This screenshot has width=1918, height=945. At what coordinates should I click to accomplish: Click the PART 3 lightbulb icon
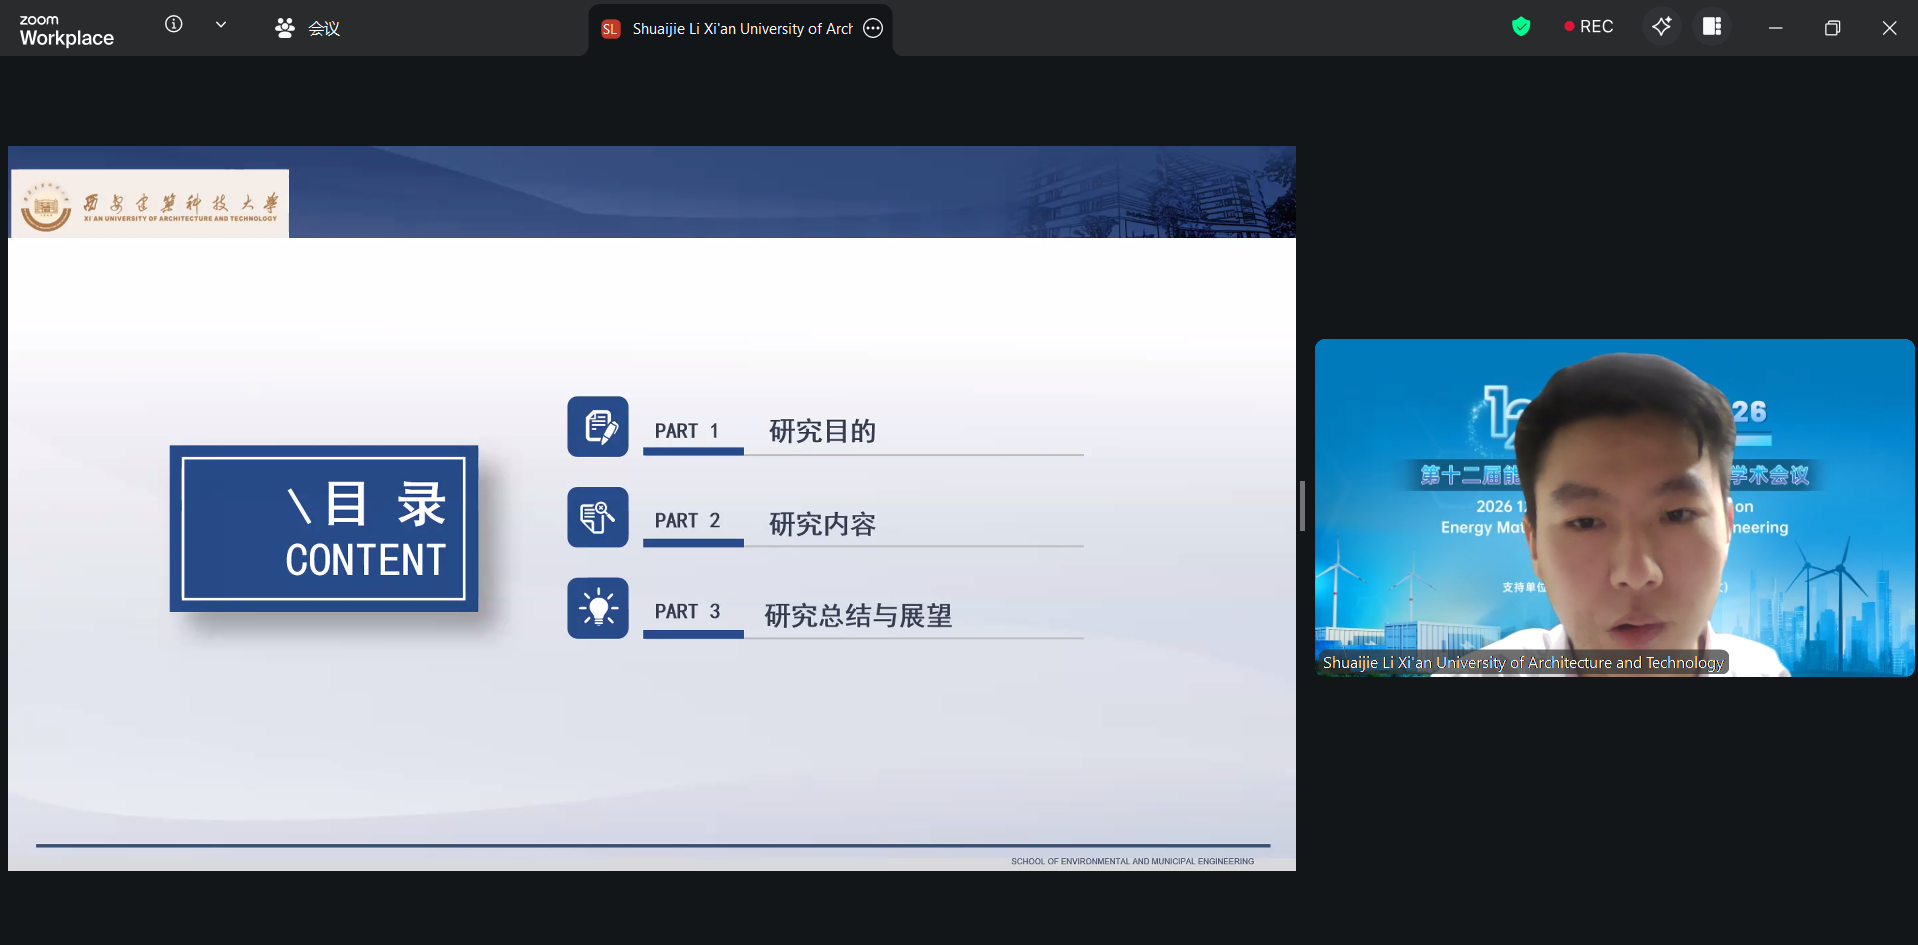(x=598, y=608)
